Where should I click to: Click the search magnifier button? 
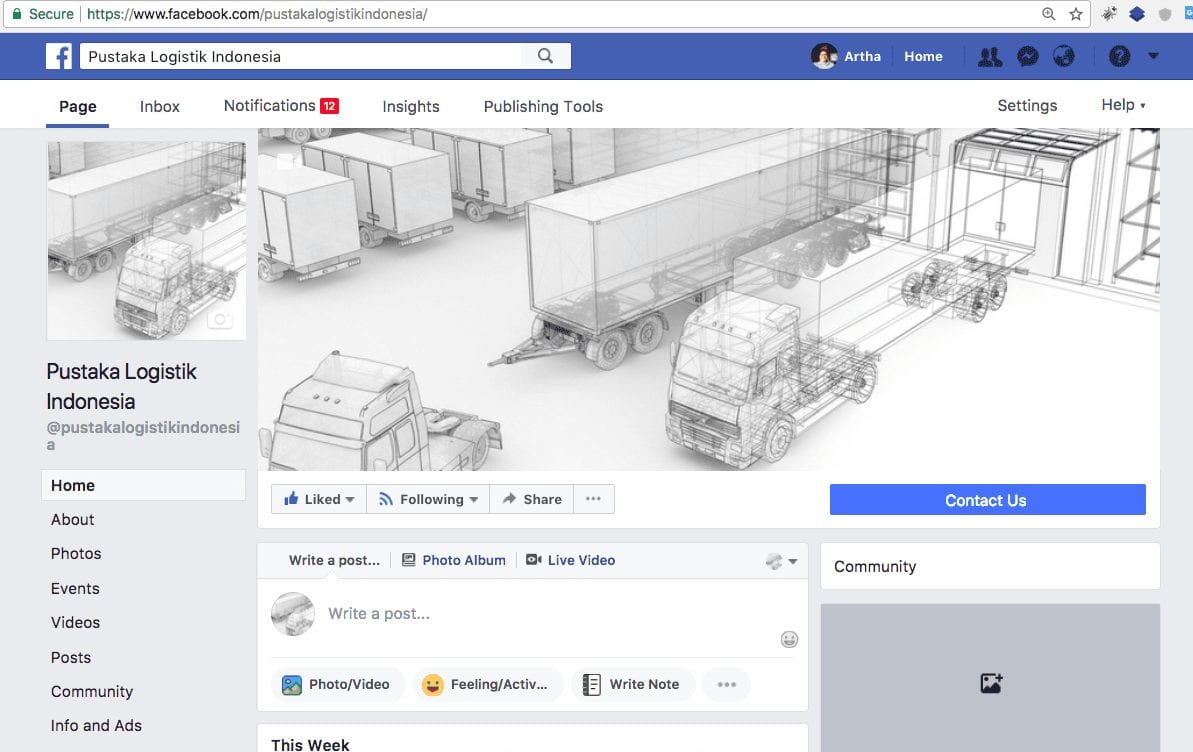[545, 56]
